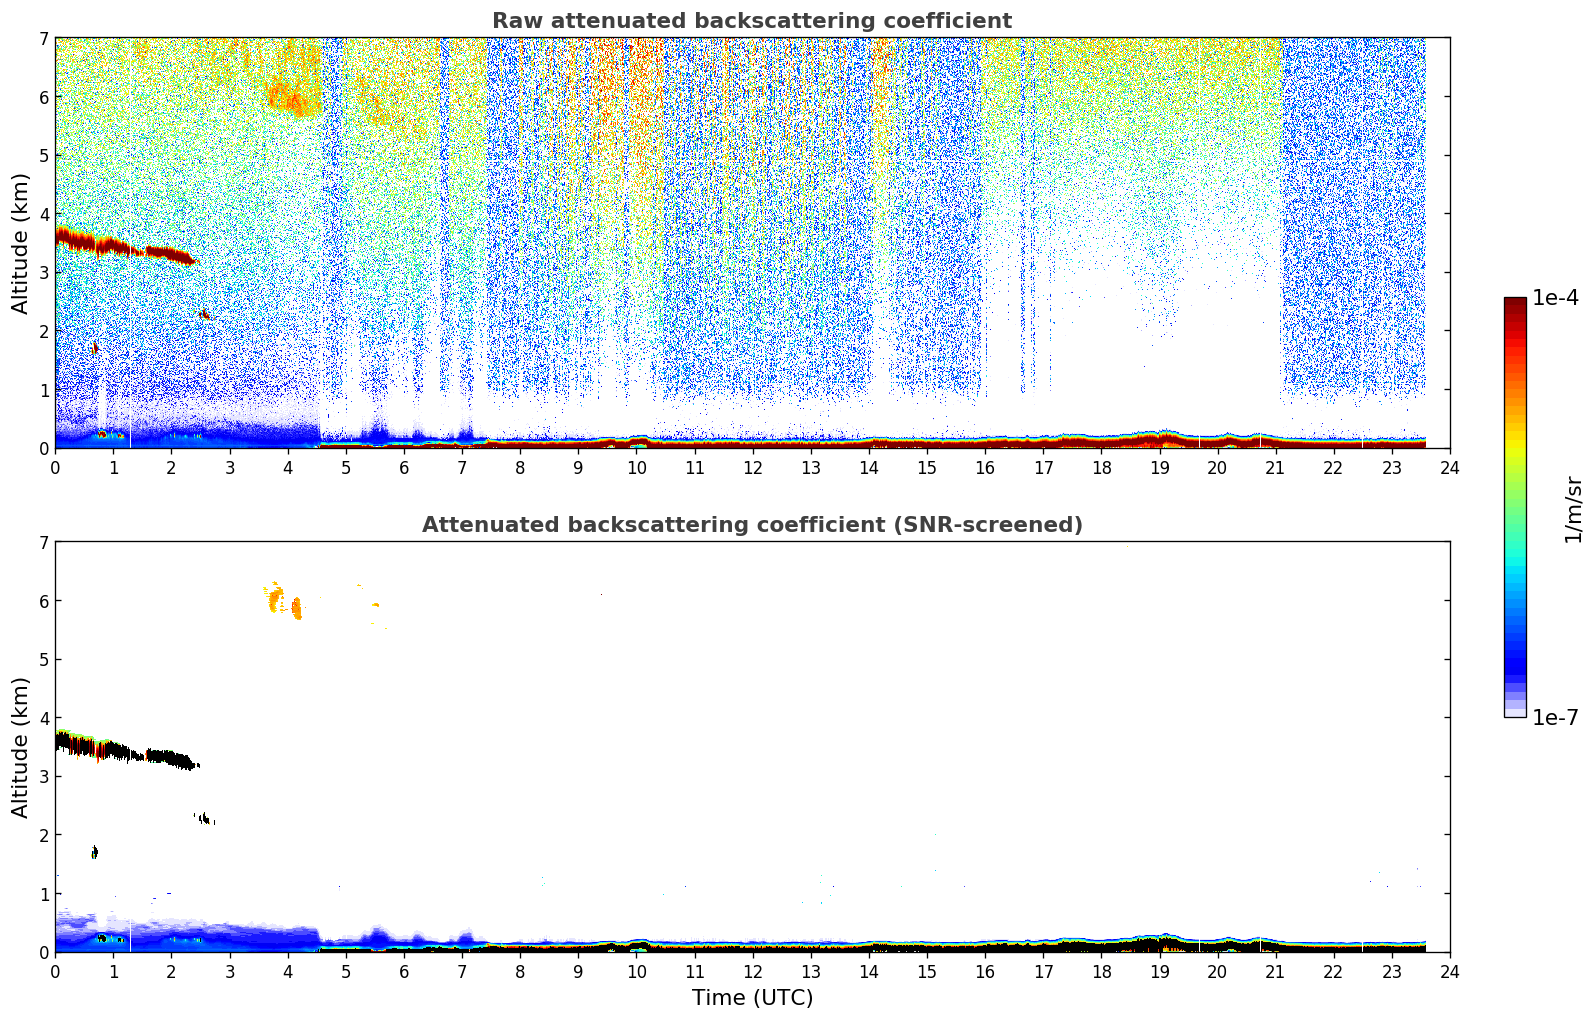The width and height of the screenshot is (1595, 1020).
Task: Select the "1/m/sr" colorbar unit label
Action: pyautogui.click(x=1573, y=509)
